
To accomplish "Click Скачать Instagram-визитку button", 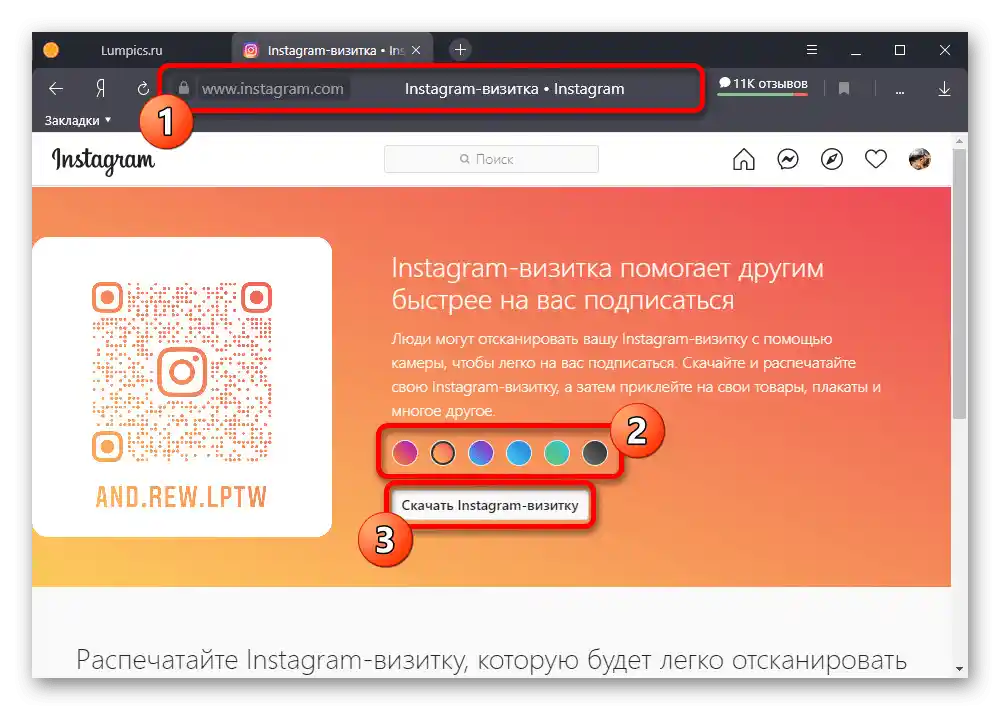I will [490, 505].
